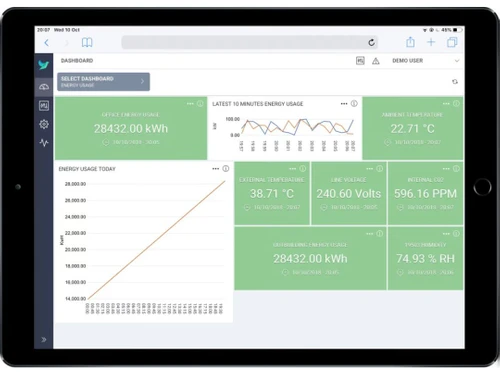Tap the battery indicator in status bar
Image resolution: width=500 pixels, height=375 pixels.
click(x=457, y=30)
